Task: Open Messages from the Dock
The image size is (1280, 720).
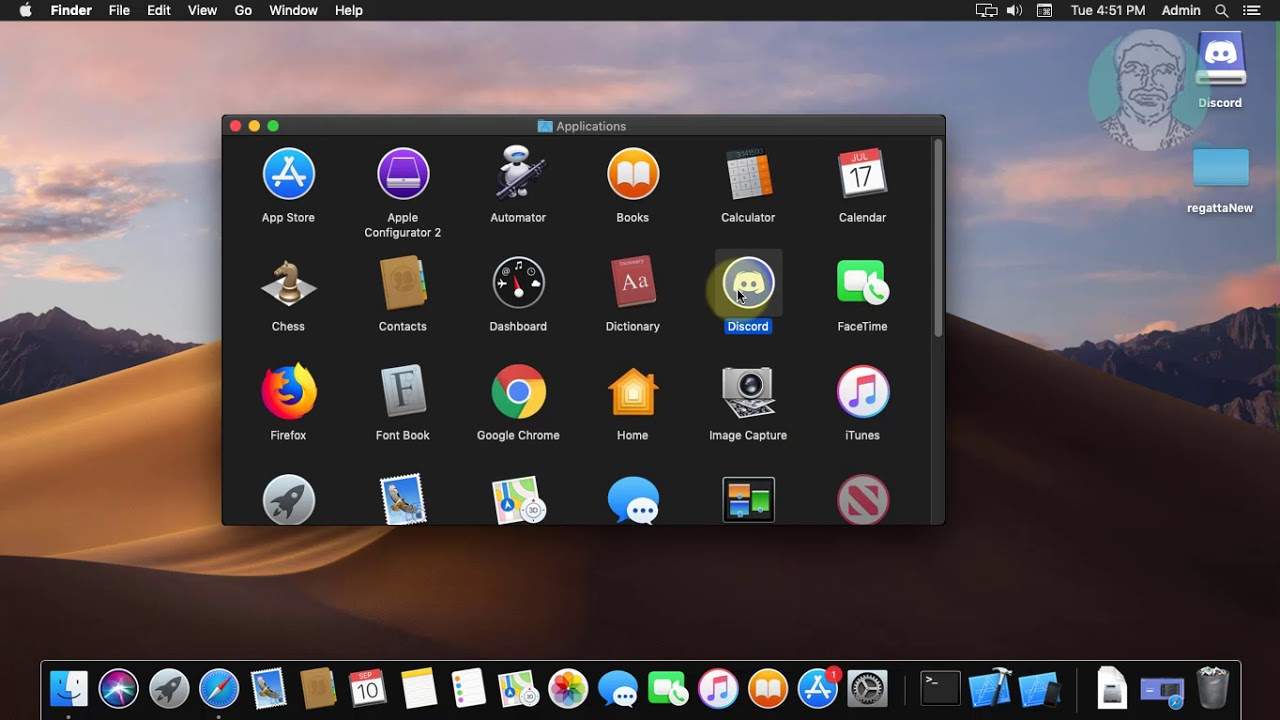Action: pyautogui.click(x=618, y=688)
